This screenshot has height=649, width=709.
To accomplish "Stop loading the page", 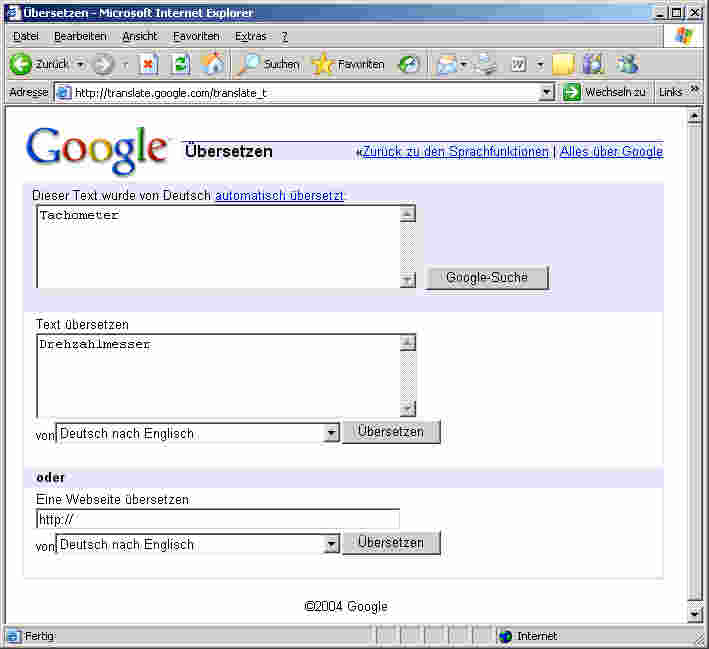I will coord(149,64).
